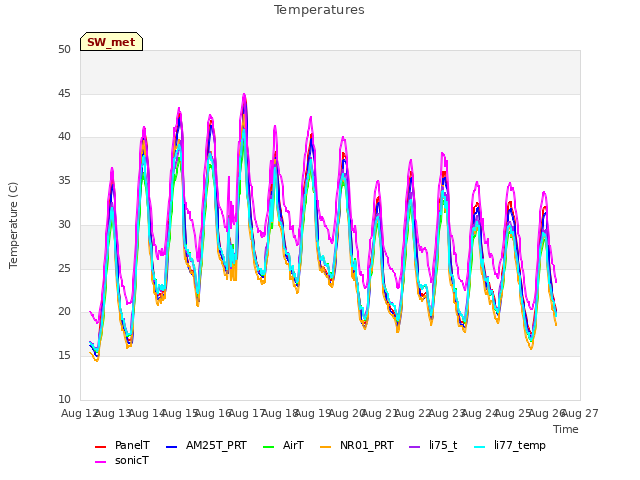Click the 45 y-axis tick label
The height and width of the screenshot is (480, 640).
tap(64, 93)
